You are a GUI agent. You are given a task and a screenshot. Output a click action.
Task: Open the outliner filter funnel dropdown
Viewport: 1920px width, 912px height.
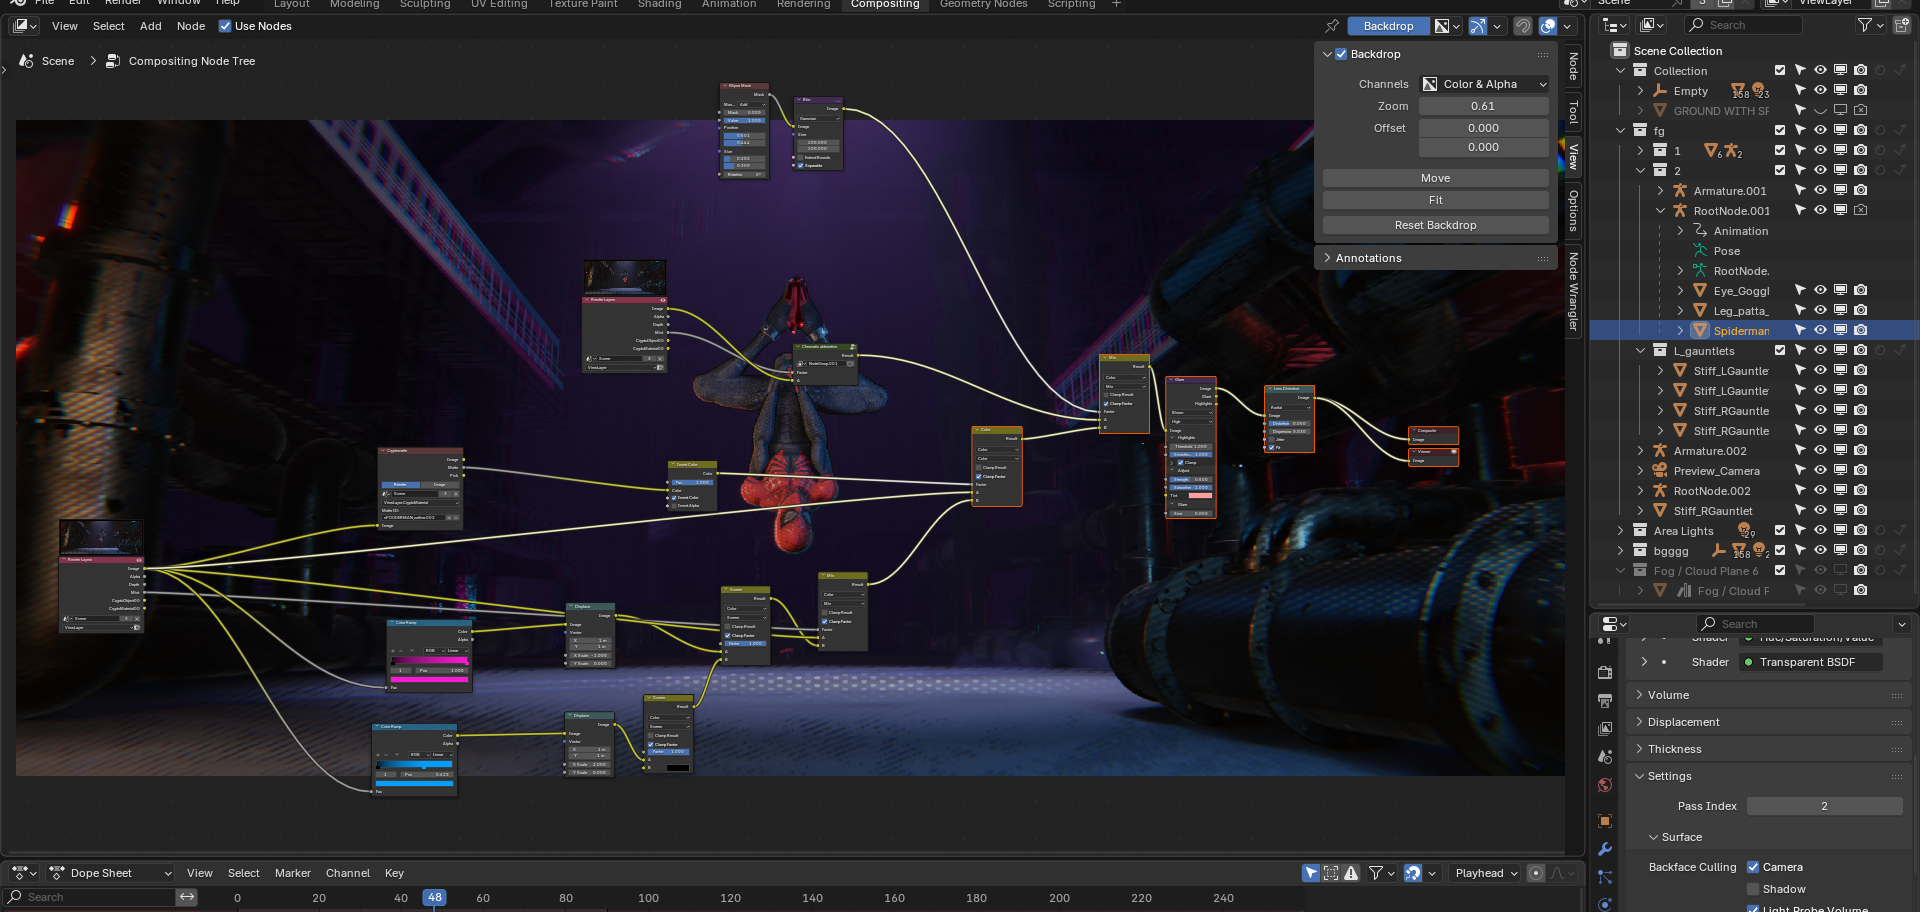click(1870, 25)
